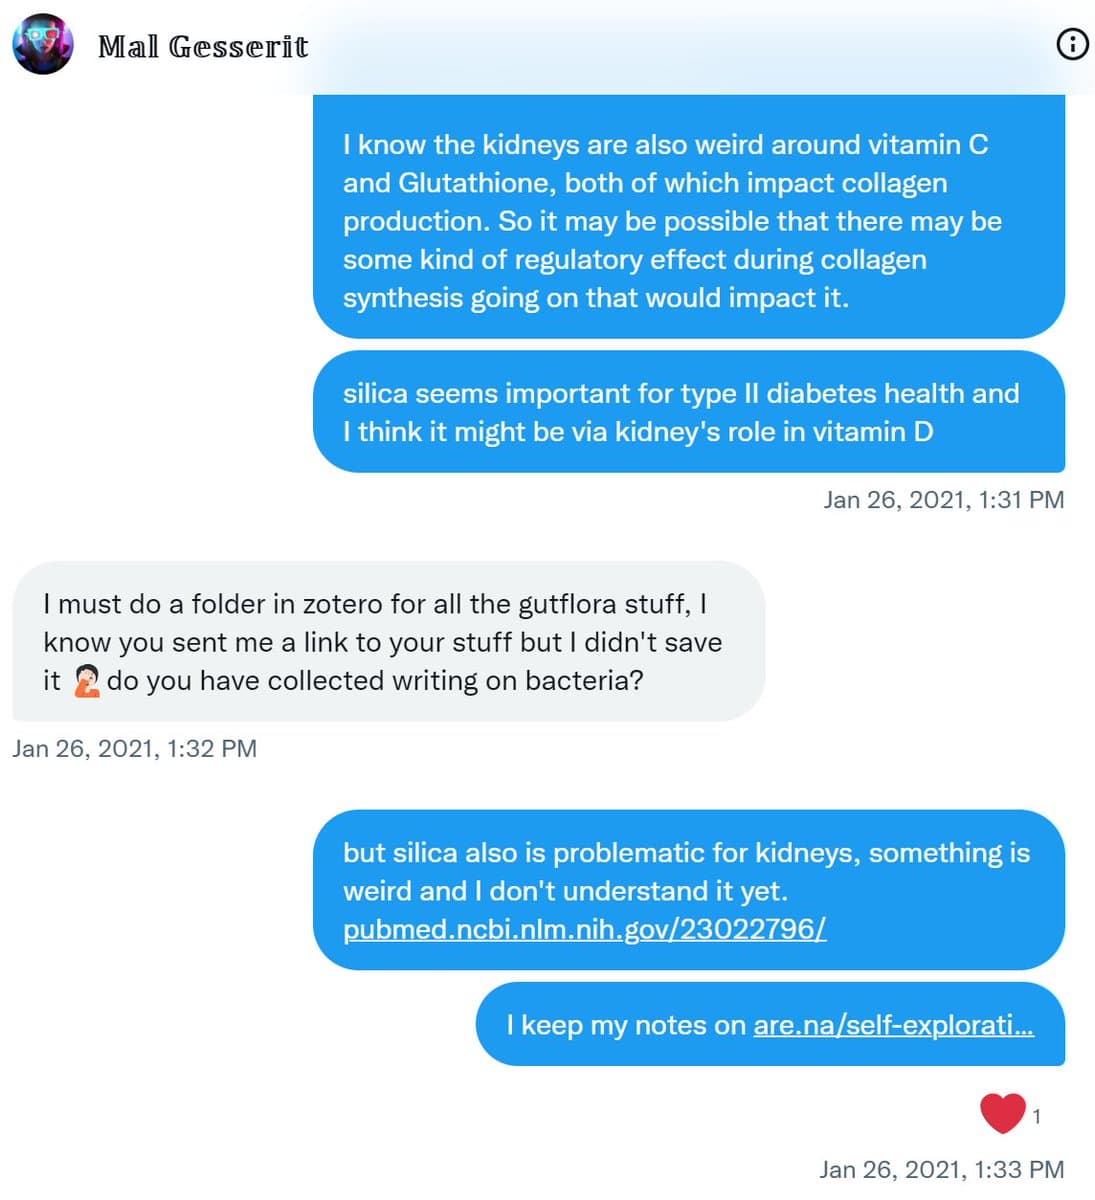Click the red heart reaction
The image size is (1095, 1200).
(x=1002, y=1114)
